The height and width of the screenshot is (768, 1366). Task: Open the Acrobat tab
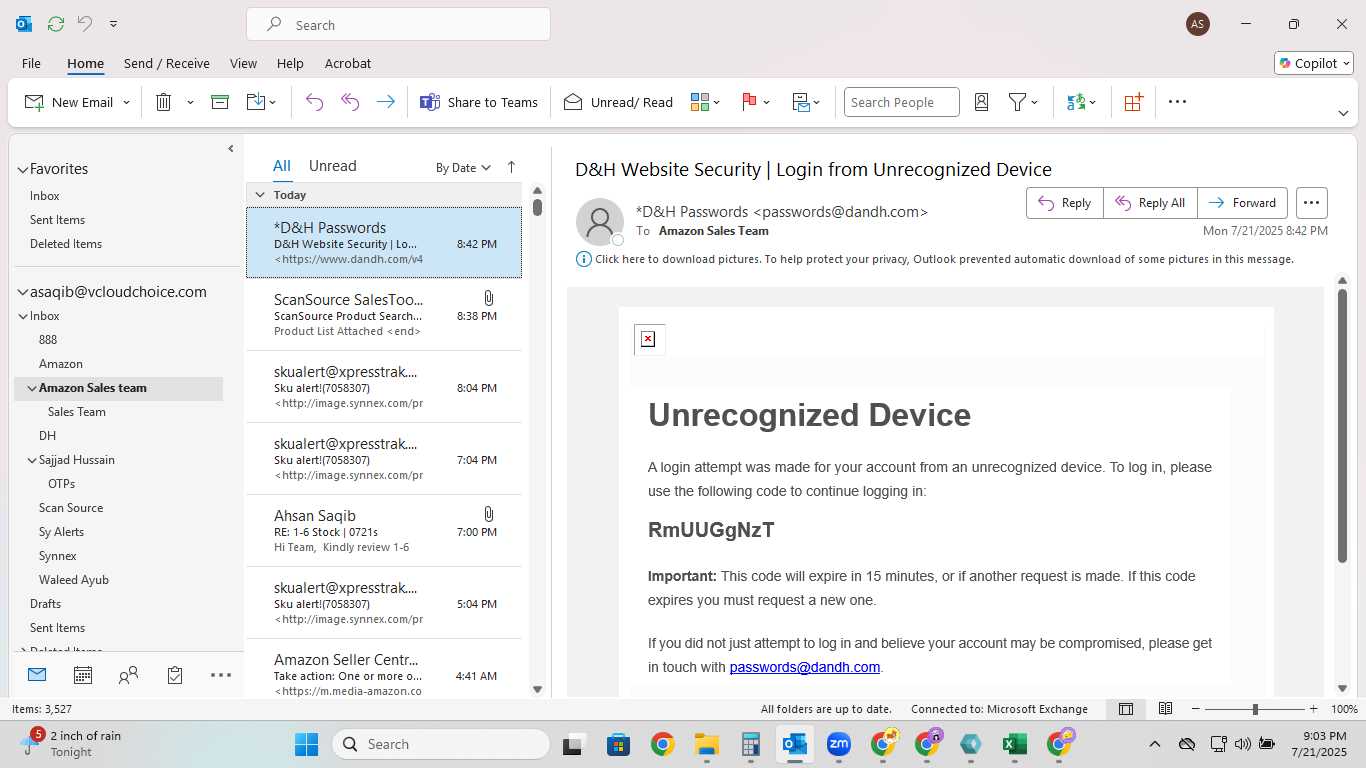[348, 63]
